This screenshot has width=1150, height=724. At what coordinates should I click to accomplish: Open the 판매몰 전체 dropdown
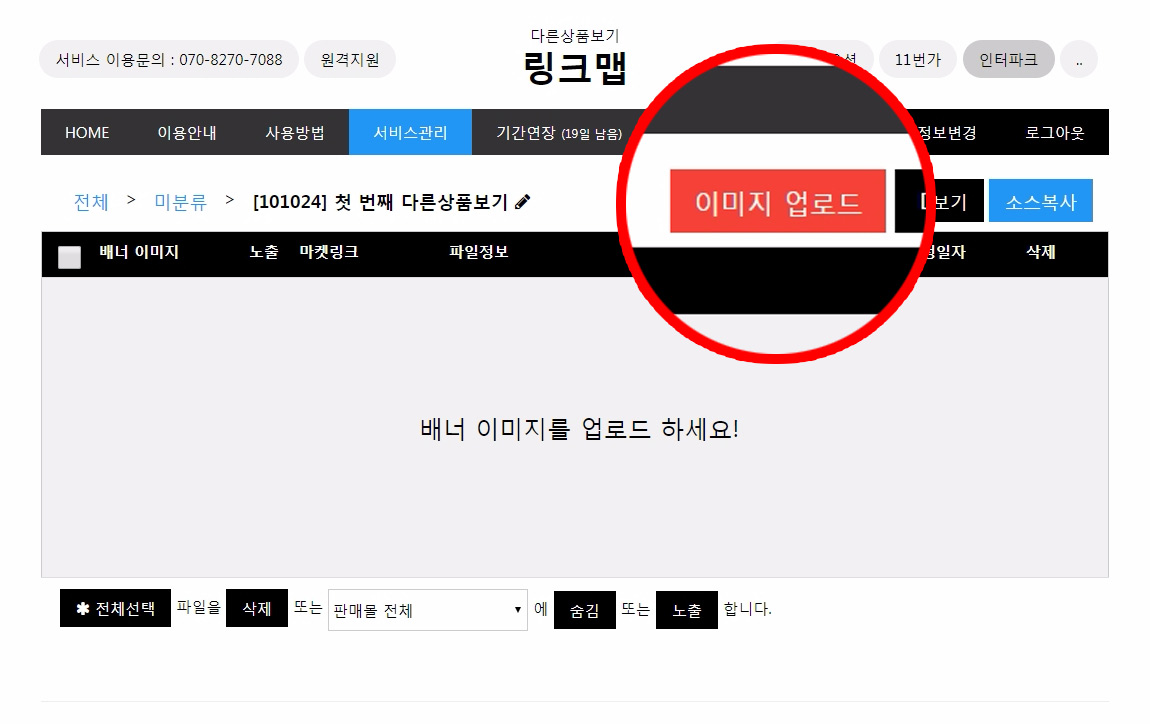(x=428, y=610)
